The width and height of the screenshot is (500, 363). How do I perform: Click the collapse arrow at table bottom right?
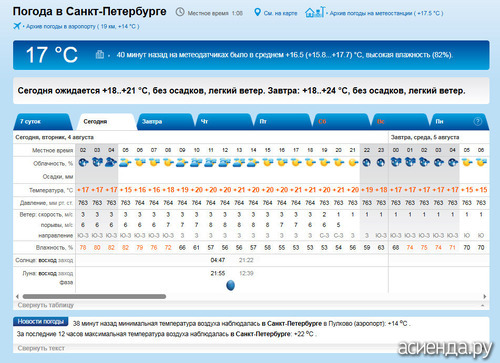[483, 305]
